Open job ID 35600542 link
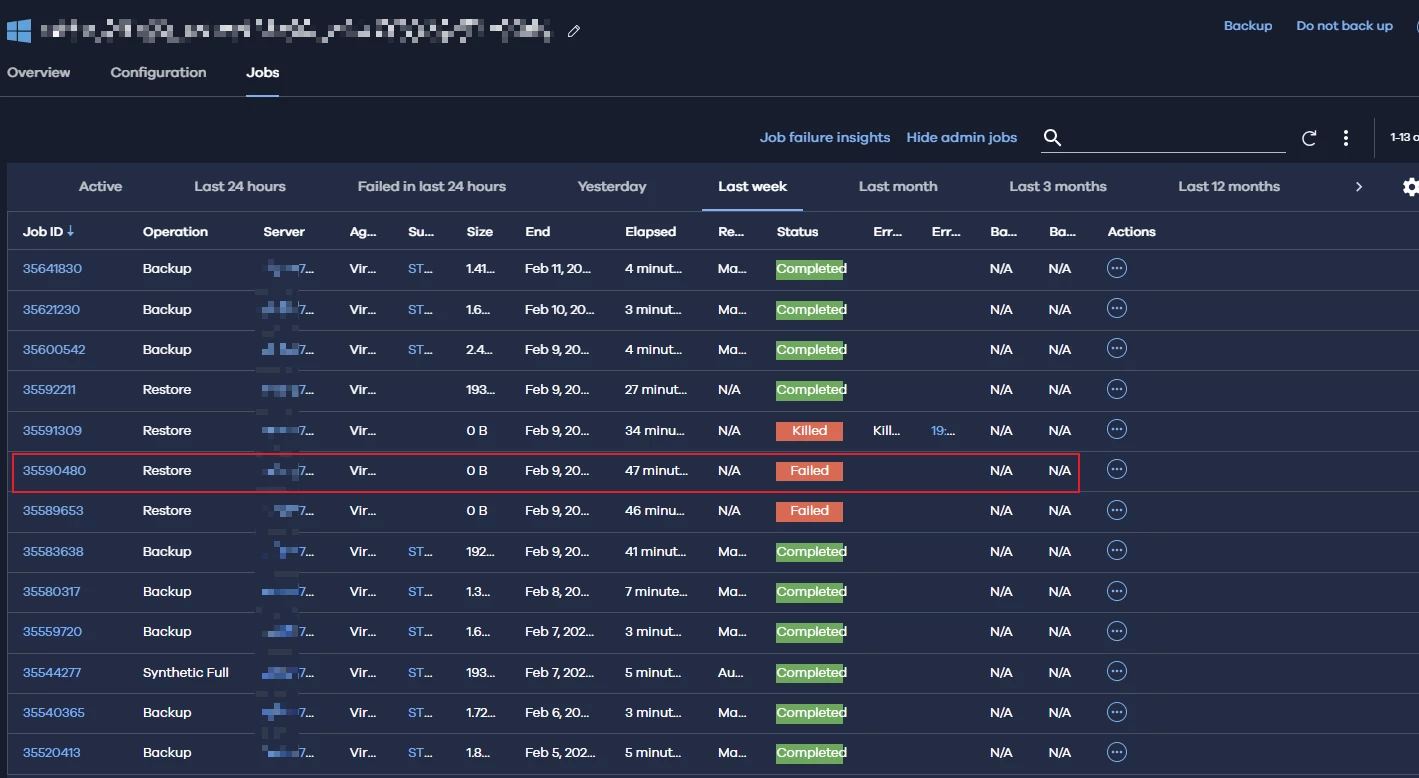 point(54,350)
